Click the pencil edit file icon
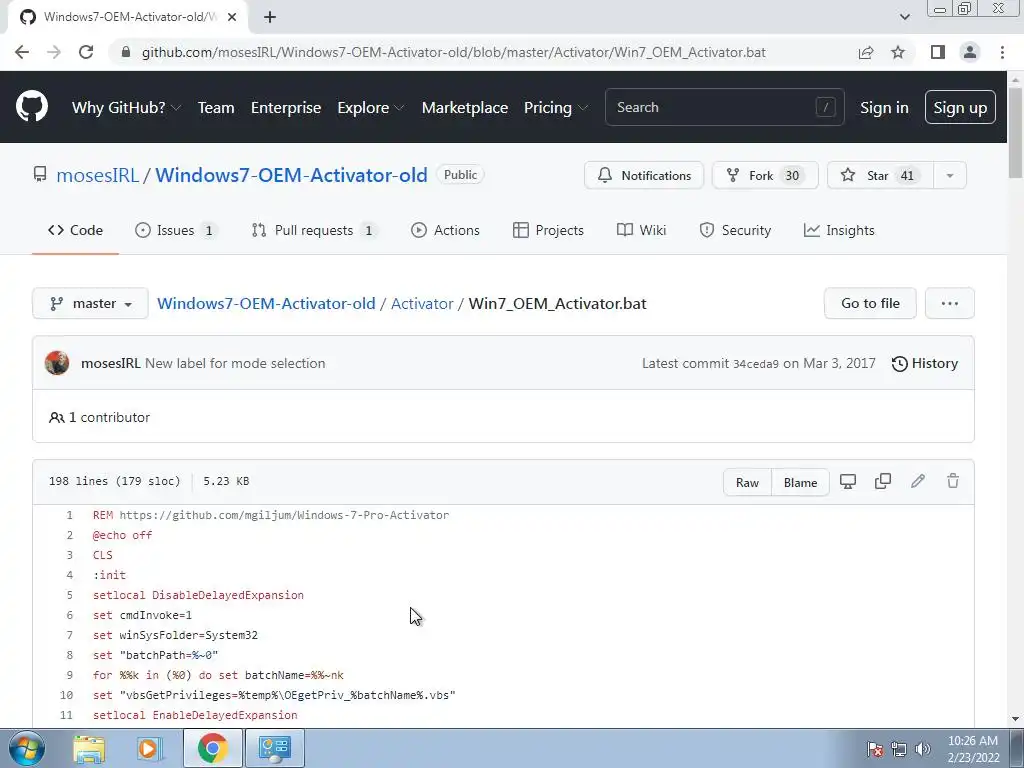This screenshot has height=768, width=1024. (918, 481)
